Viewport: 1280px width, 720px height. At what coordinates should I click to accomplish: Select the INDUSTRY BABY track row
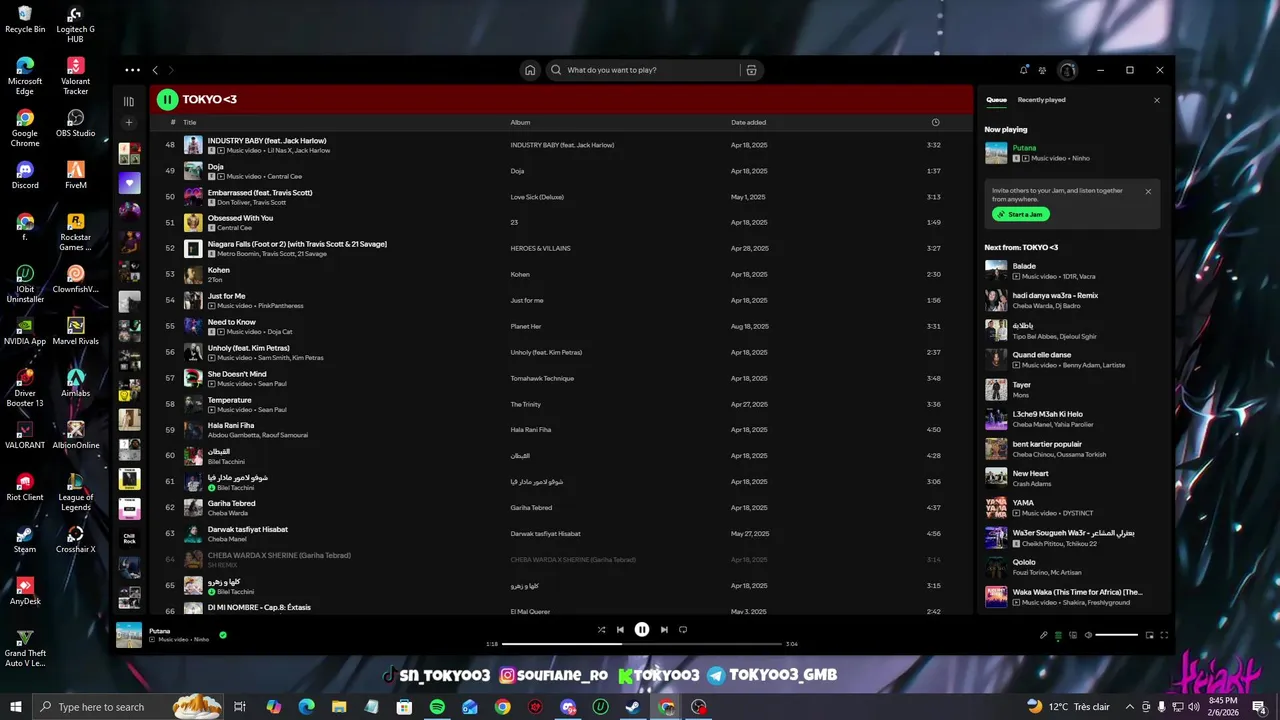pyautogui.click(x=561, y=145)
